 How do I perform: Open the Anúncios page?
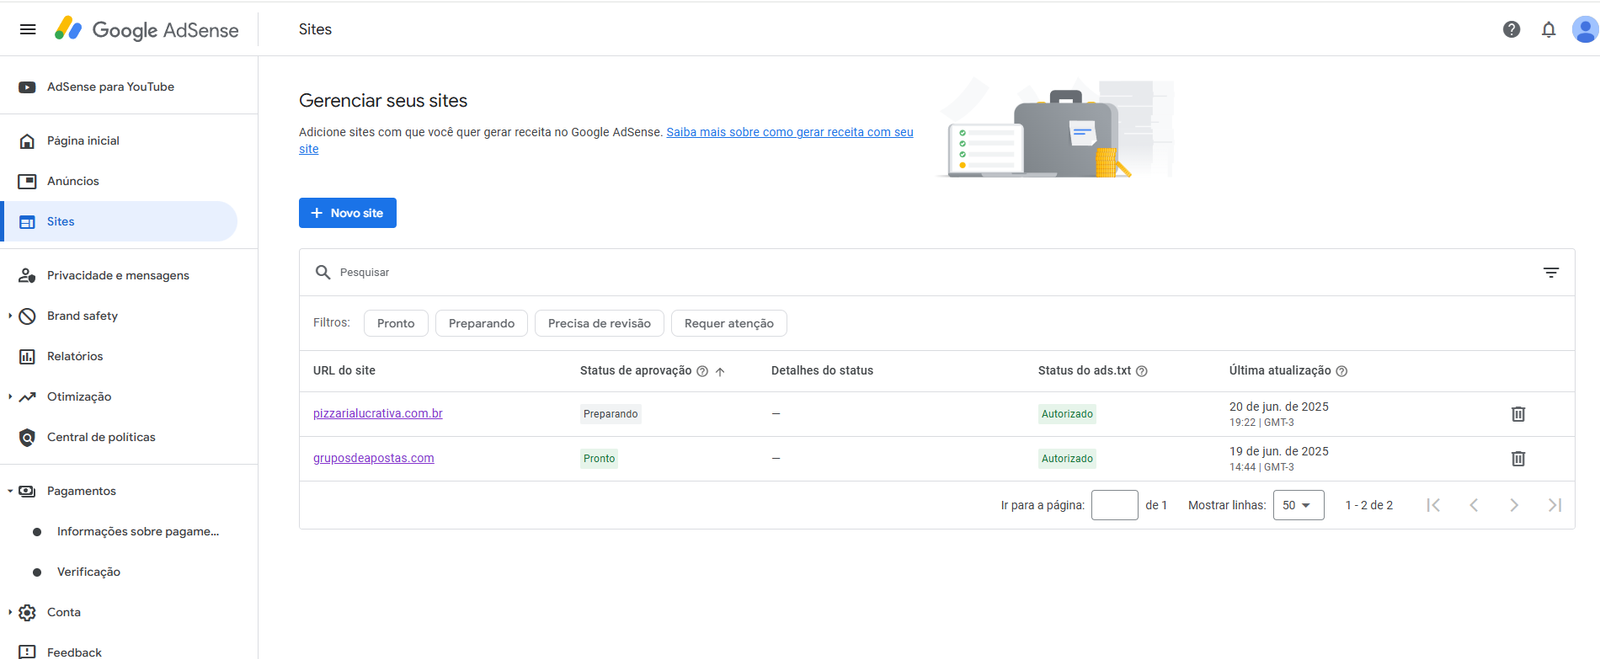pyautogui.click(x=73, y=181)
